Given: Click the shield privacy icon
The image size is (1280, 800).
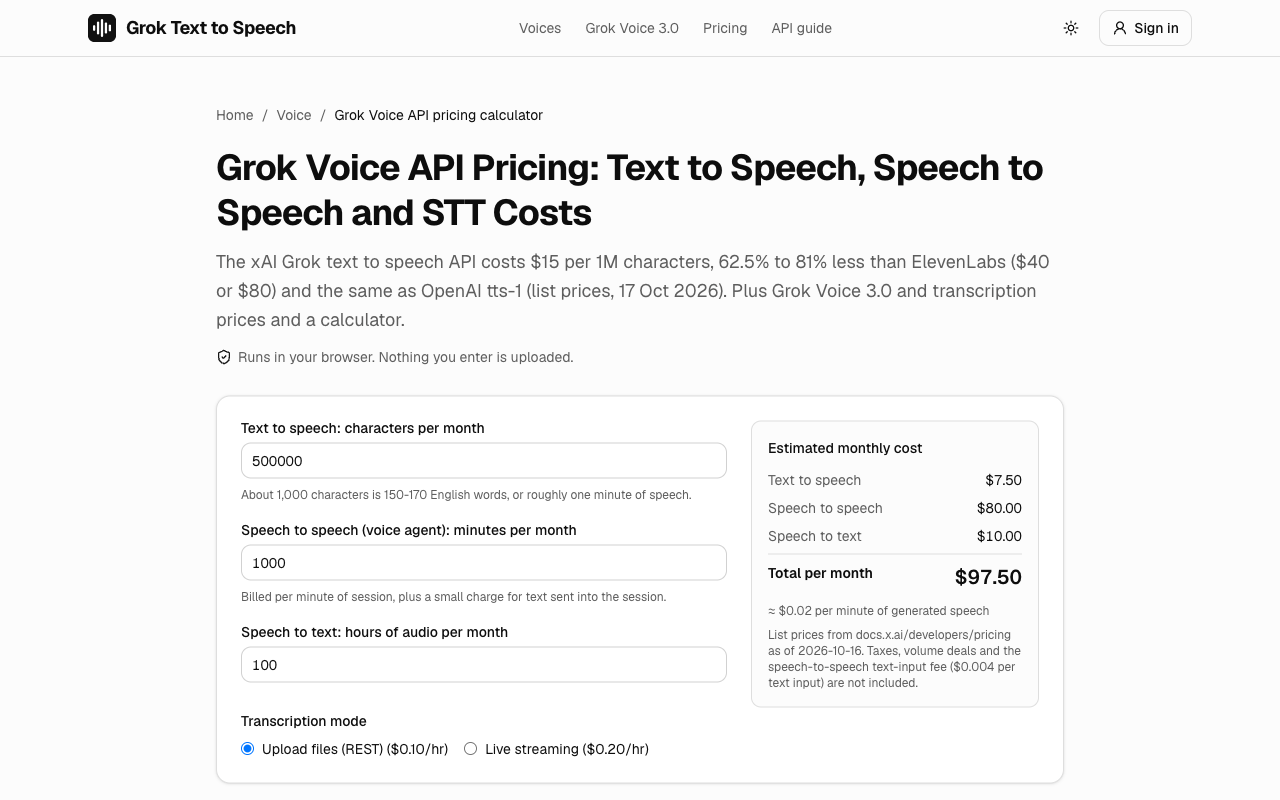Looking at the screenshot, I should (224, 357).
